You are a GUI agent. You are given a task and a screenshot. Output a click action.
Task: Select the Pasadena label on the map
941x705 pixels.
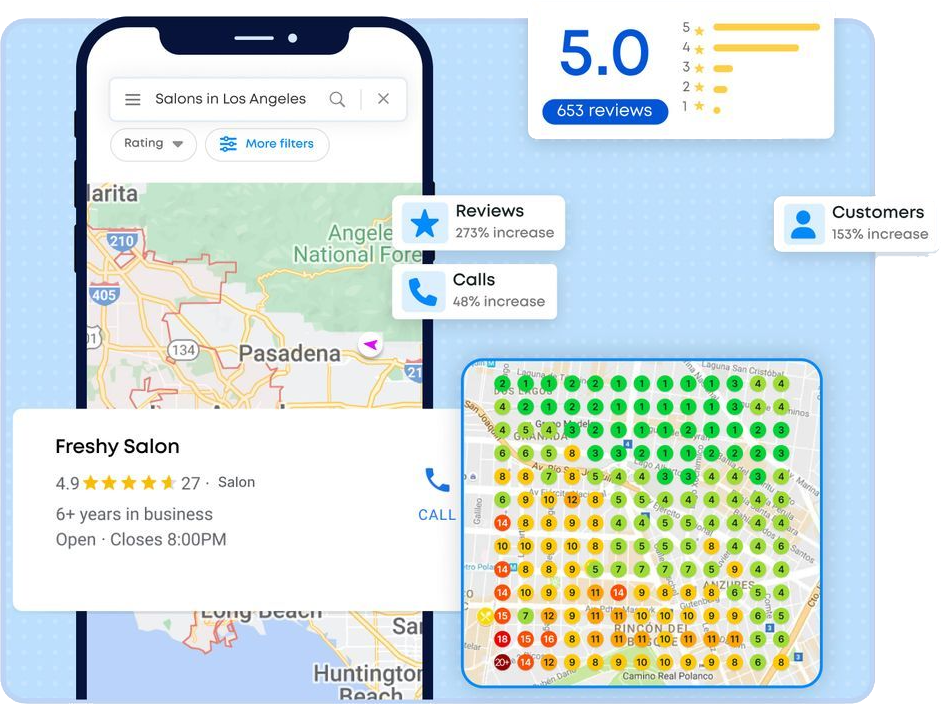pyautogui.click(x=290, y=353)
